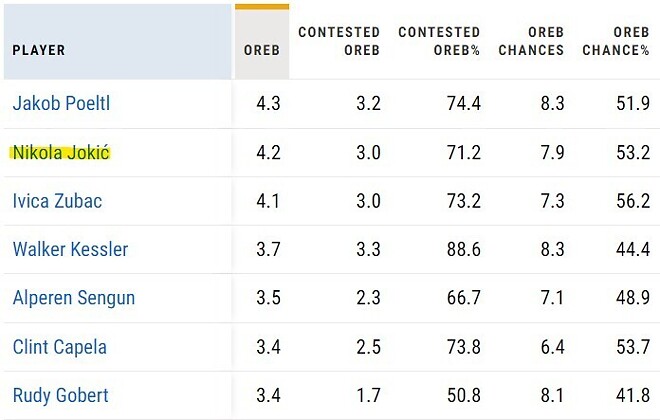The image size is (660, 420).
Task: Click Walker Kessler's 88.6 contested OREB%
Action: pos(464,250)
